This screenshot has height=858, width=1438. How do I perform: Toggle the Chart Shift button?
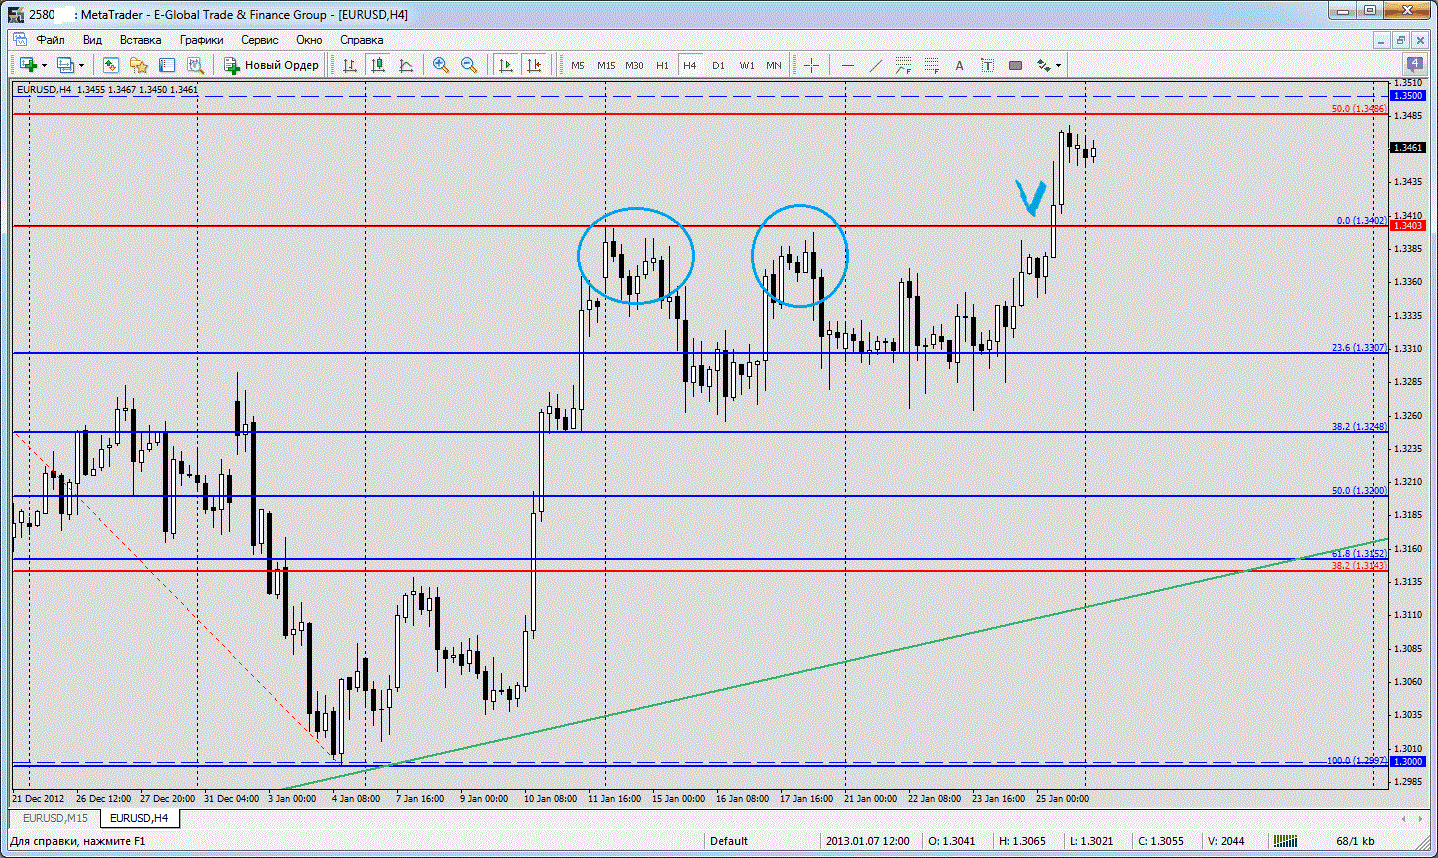click(534, 65)
